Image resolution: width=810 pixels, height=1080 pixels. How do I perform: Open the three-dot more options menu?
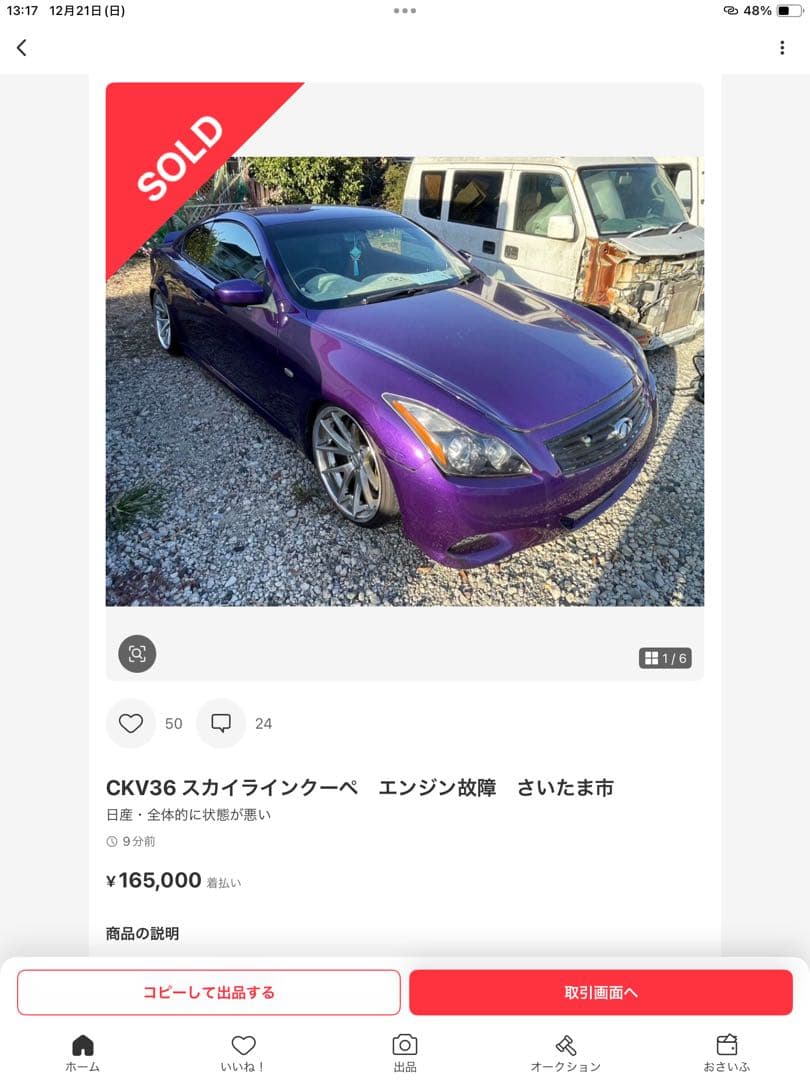point(782,48)
